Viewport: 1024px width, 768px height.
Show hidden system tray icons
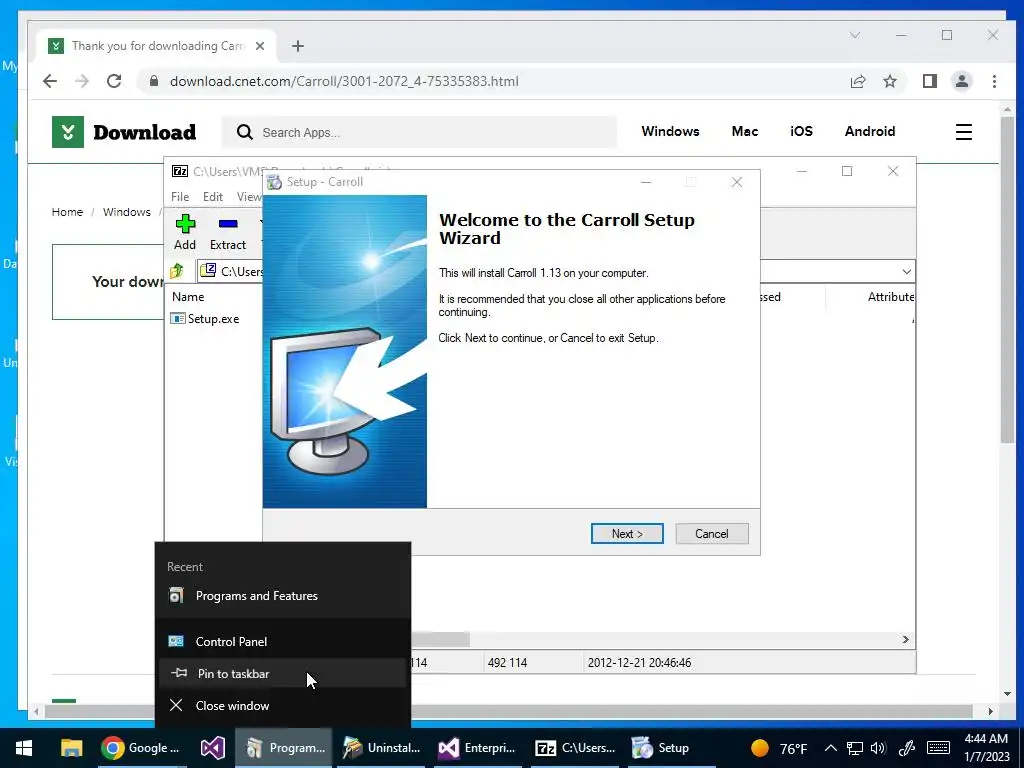pyautogui.click(x=830, y=748)
